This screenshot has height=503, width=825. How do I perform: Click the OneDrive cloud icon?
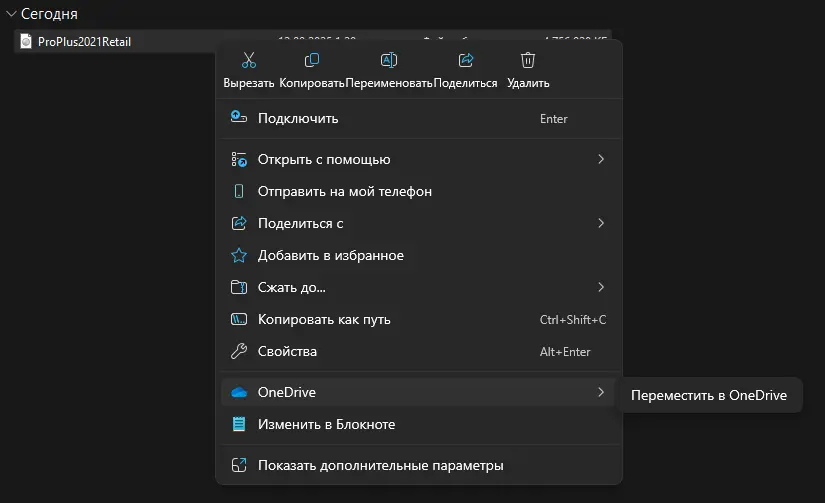pos(239,393)
